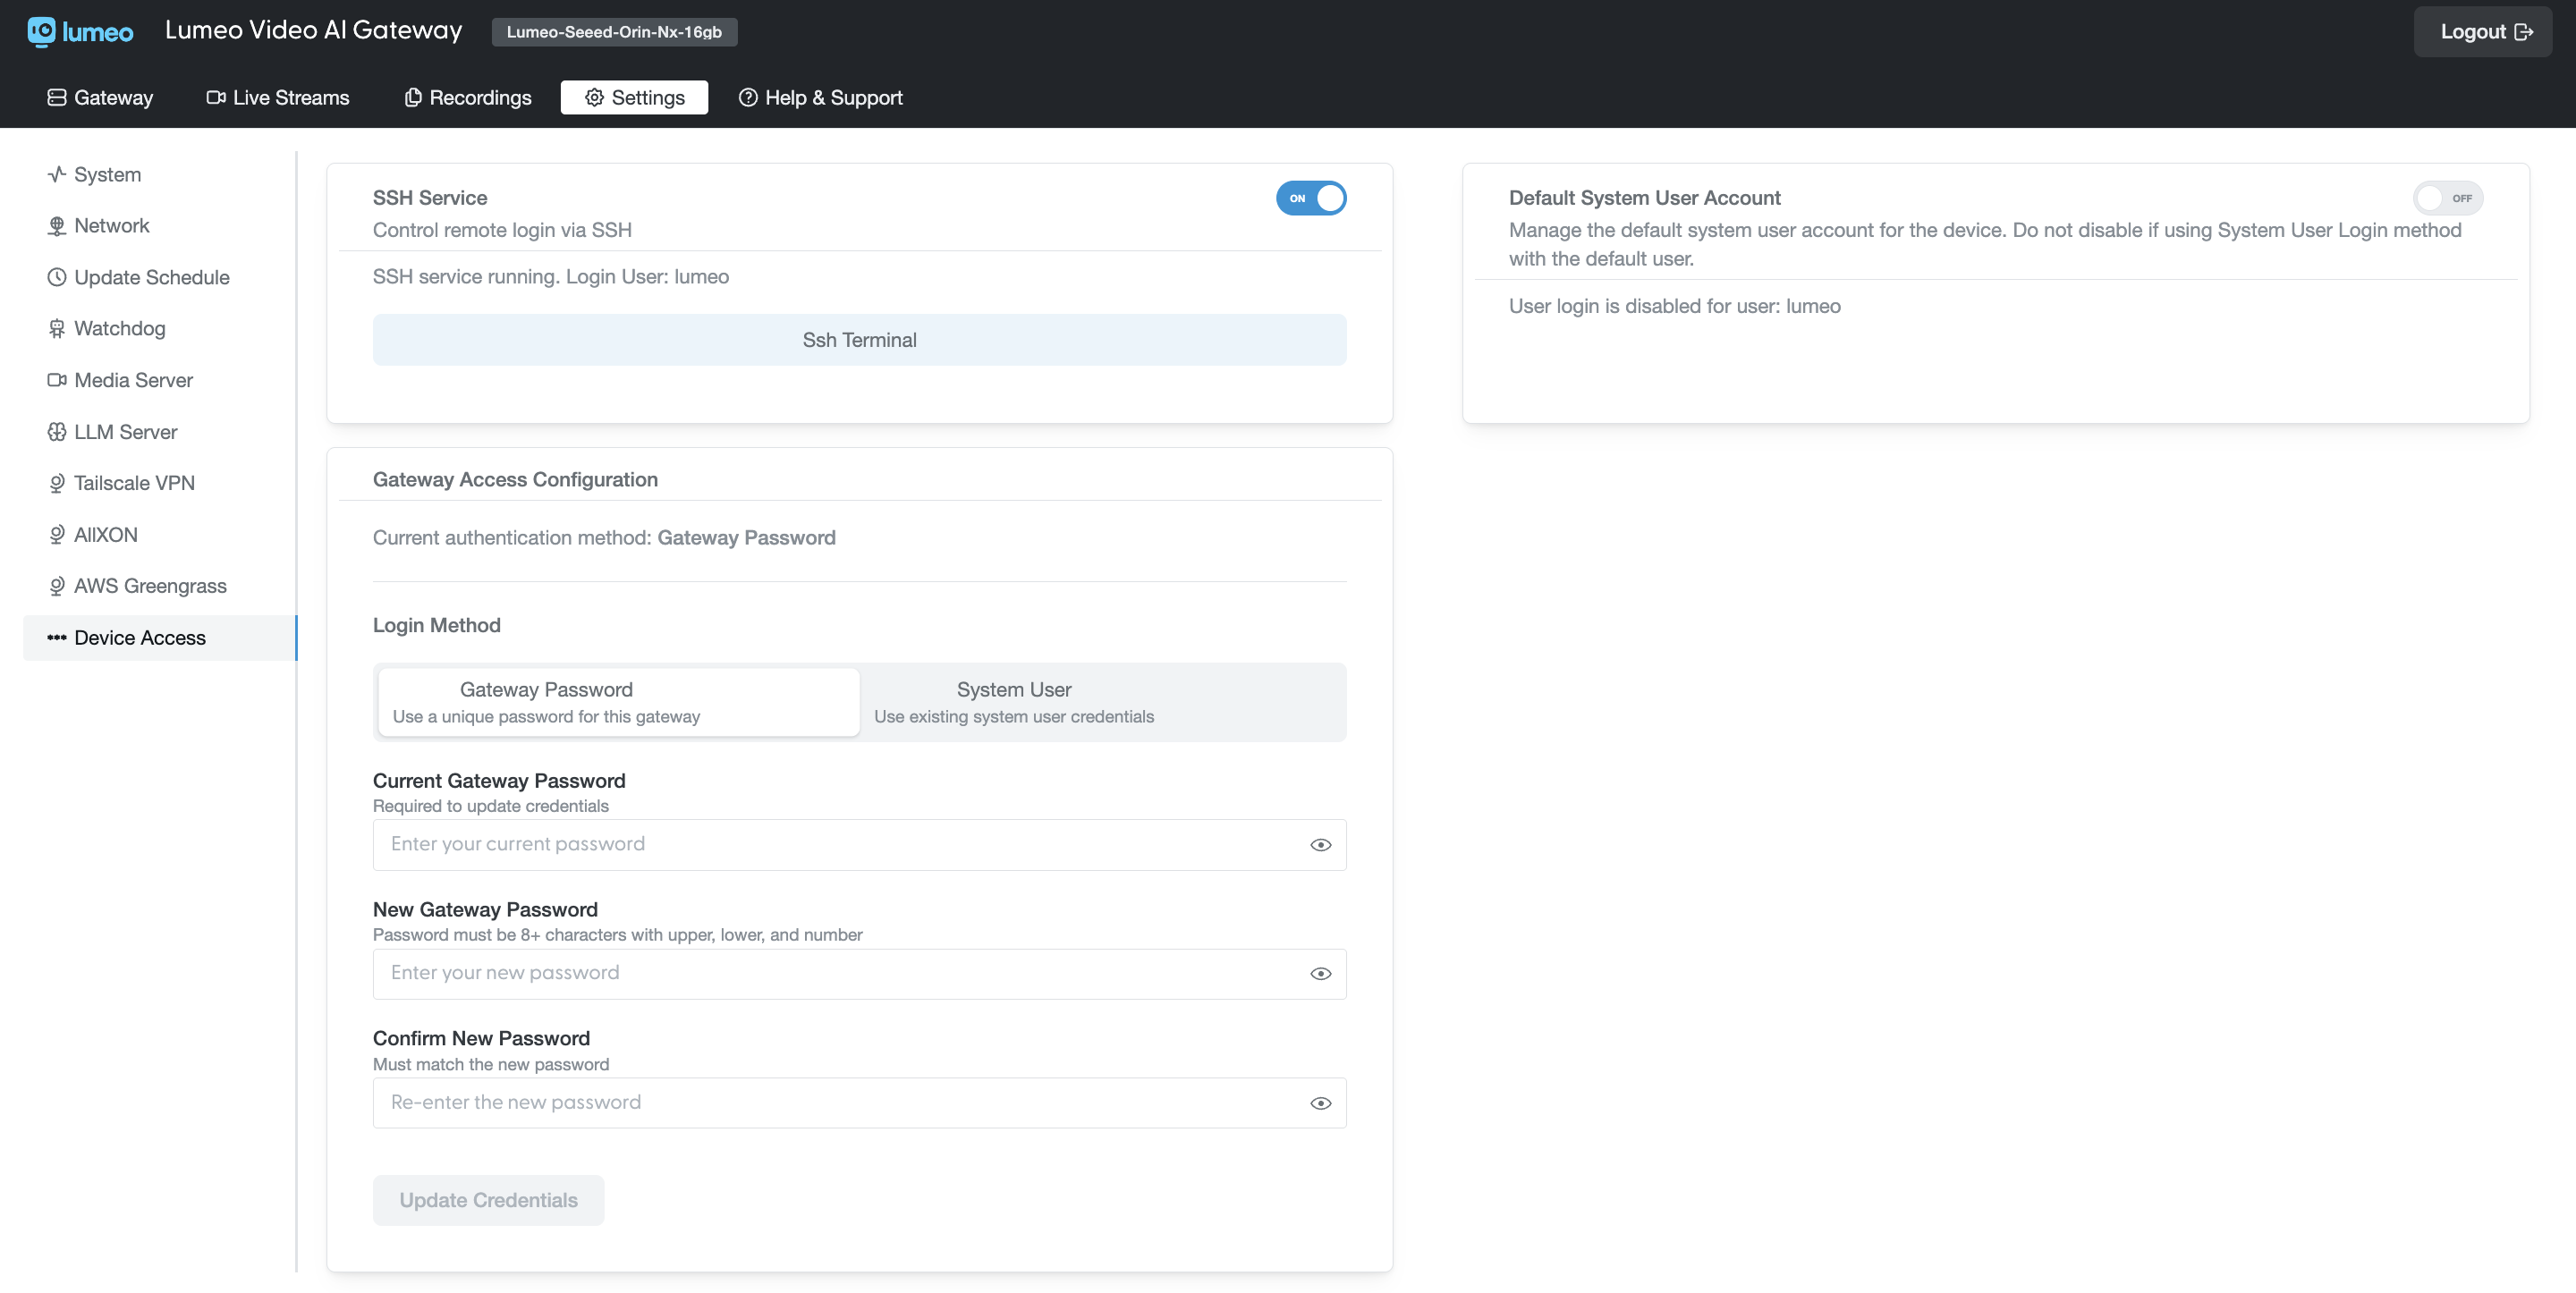Reveal the confirm password via eye icon
Screen dimensions: 2576x1293
click(x=1321, y=1103)
